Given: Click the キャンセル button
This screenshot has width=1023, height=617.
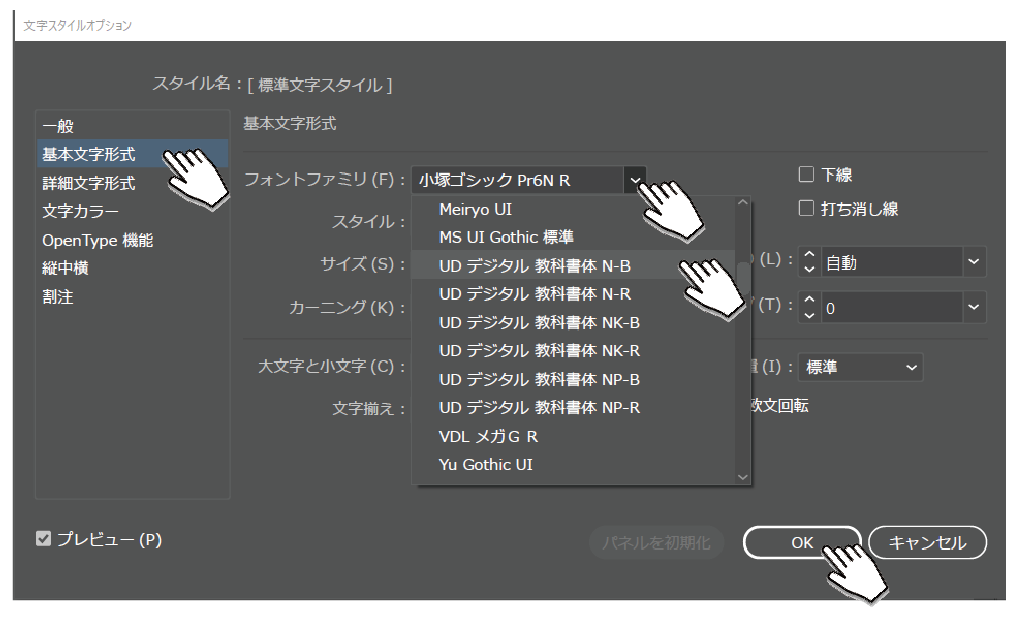Looking at the screenshot, I should click(x=927, y=542).
